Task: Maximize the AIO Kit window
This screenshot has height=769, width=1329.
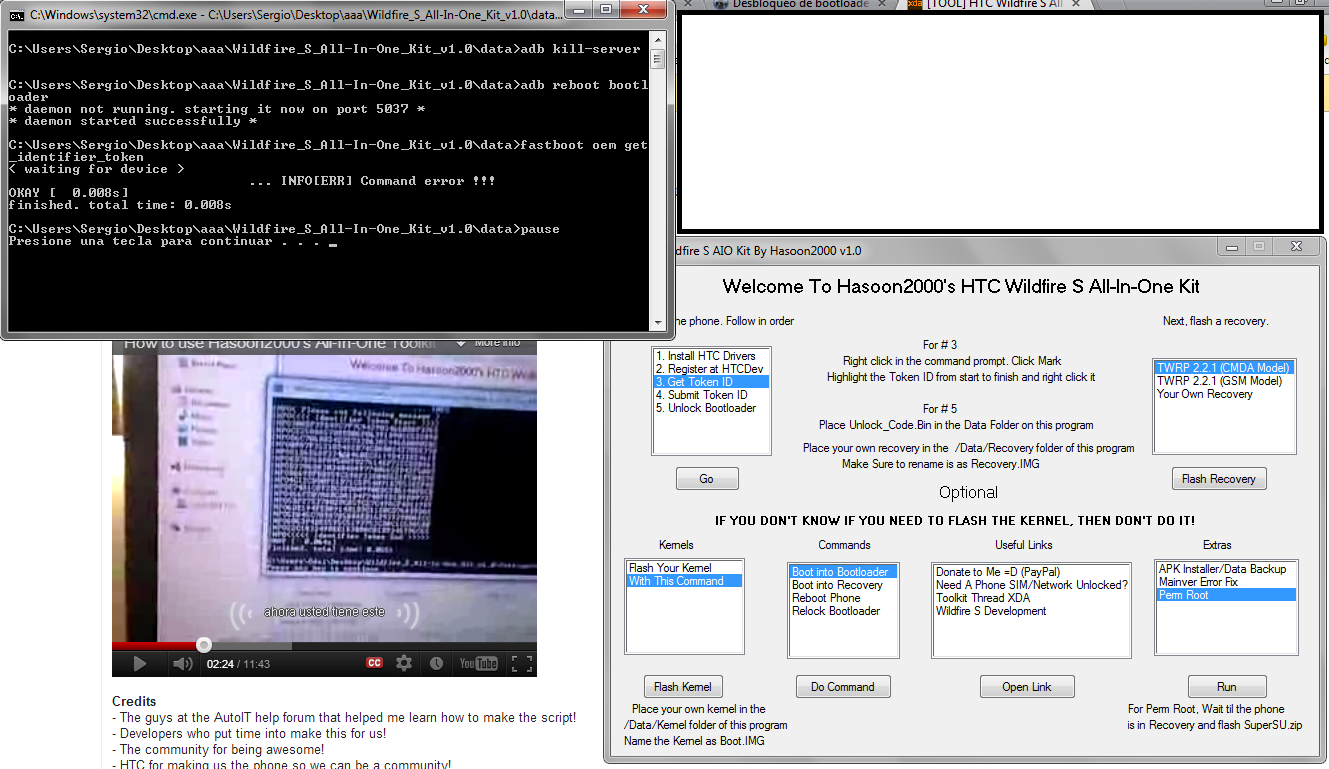Action: coord(1259,246)
